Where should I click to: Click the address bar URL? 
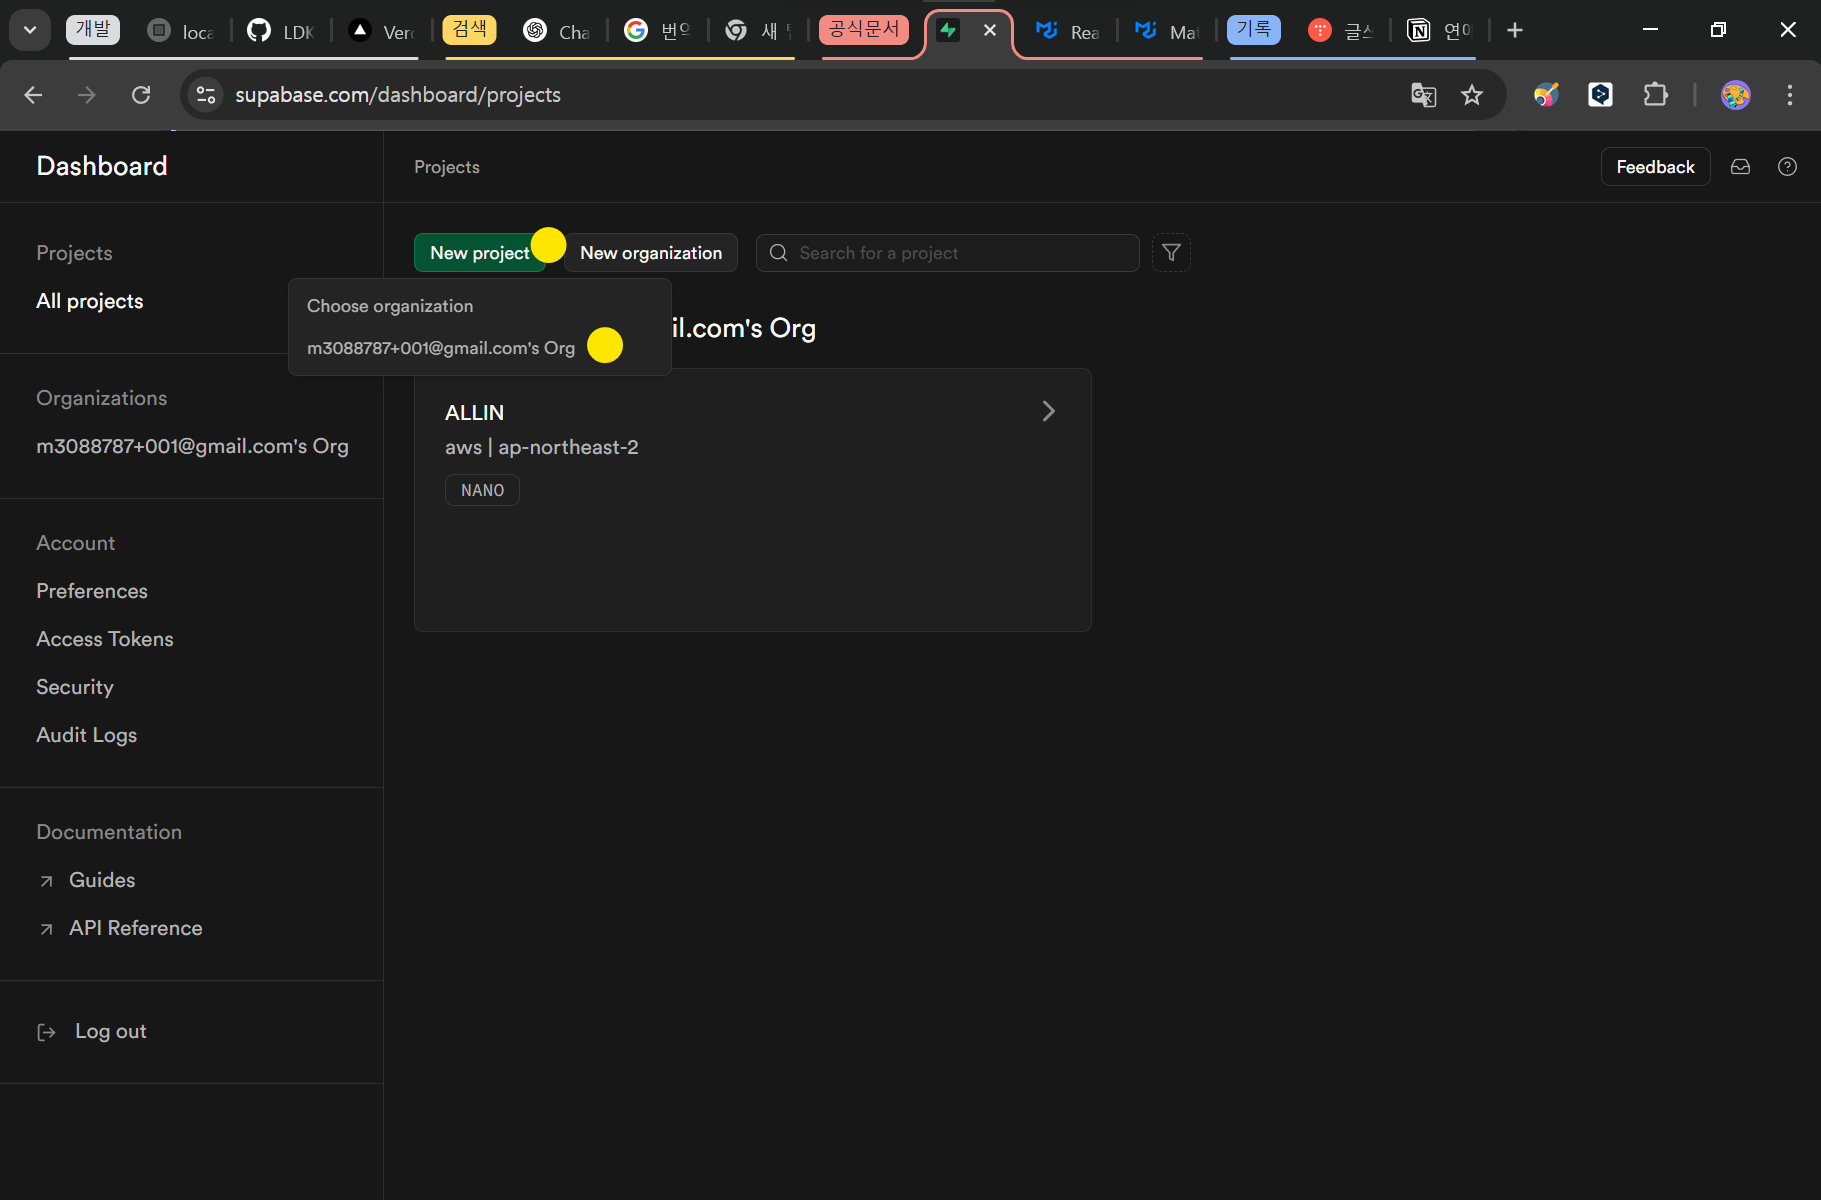(x=398, y=95)
